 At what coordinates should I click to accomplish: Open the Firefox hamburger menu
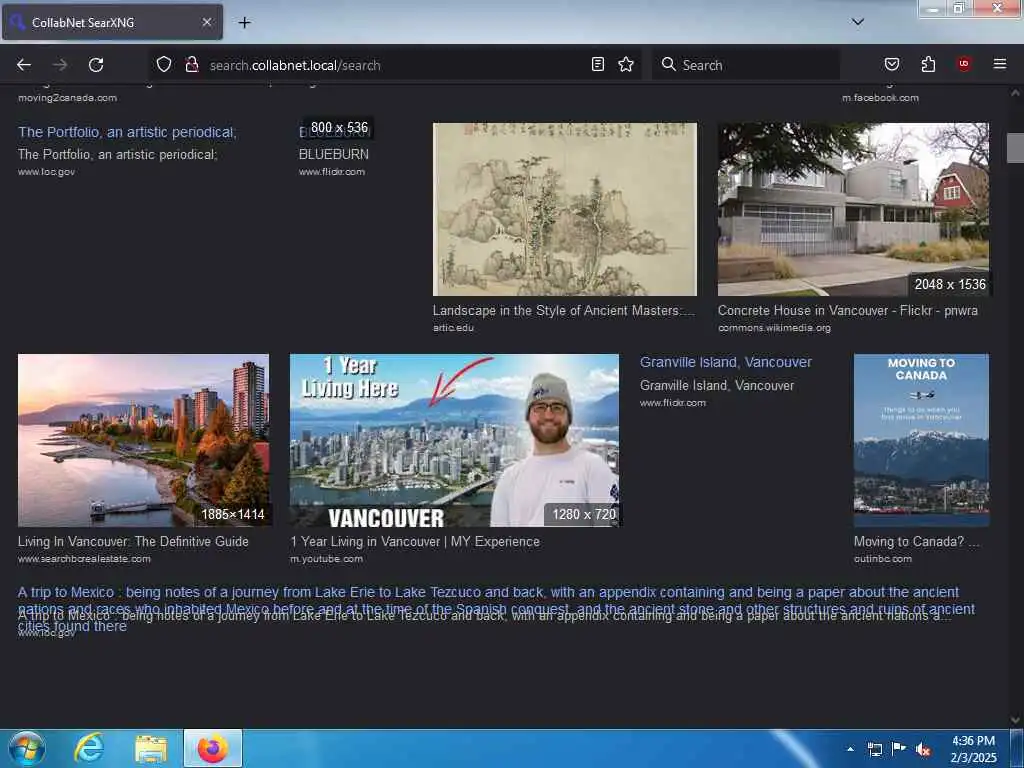click(x=1000, y=64)
